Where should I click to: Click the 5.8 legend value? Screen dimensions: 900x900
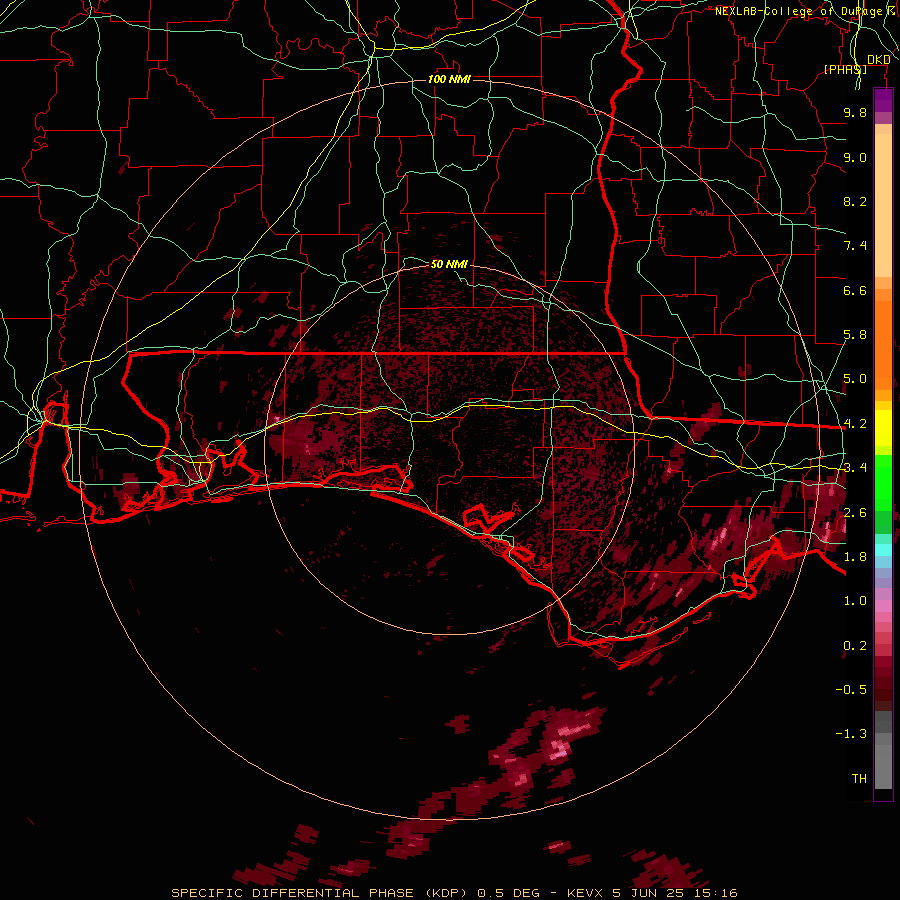coord(855,335)
